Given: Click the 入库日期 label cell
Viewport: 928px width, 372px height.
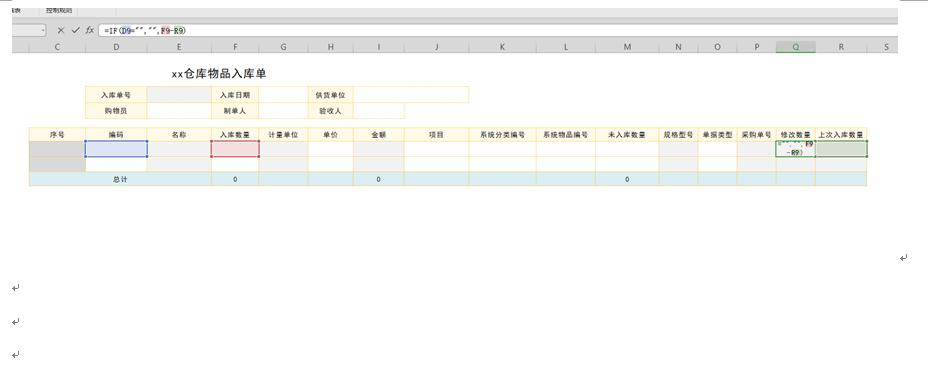Looking at the screenshot, I should (x=235, y=95).
